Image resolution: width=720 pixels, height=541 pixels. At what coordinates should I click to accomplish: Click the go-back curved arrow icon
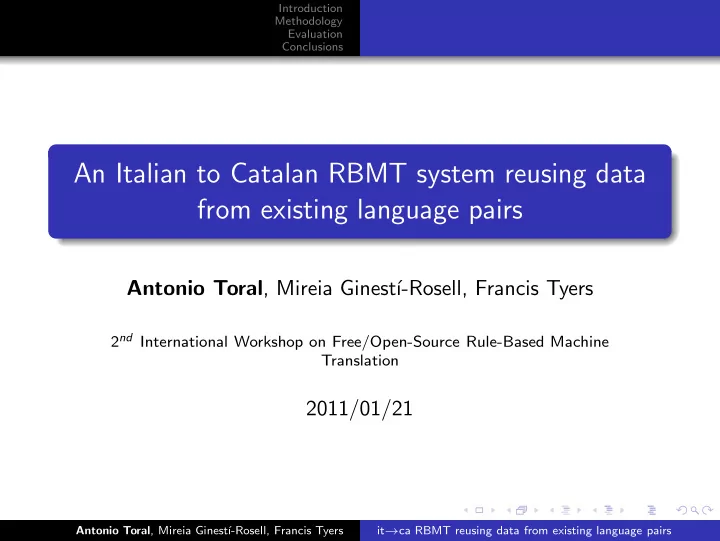tap(682, 510)
